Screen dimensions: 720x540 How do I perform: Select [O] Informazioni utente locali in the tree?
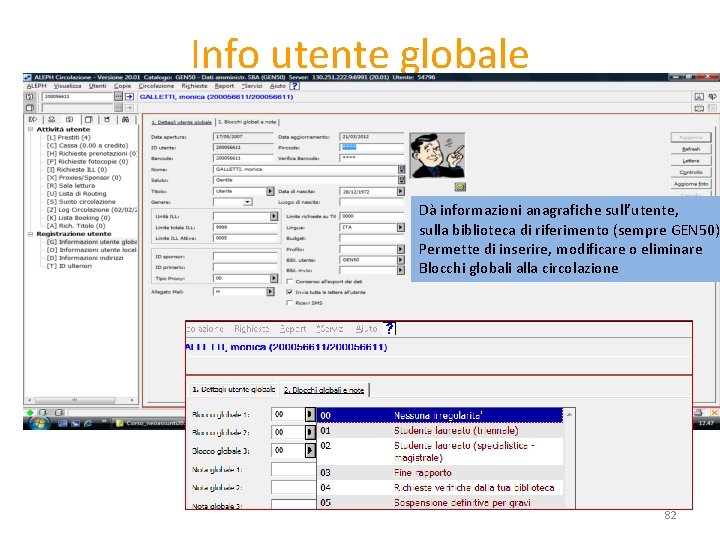pos(91,250)
